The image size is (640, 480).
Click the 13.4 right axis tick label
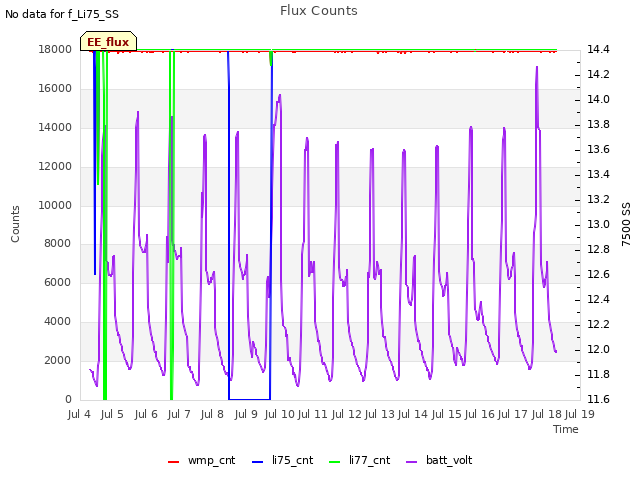(x=598, y=174)
